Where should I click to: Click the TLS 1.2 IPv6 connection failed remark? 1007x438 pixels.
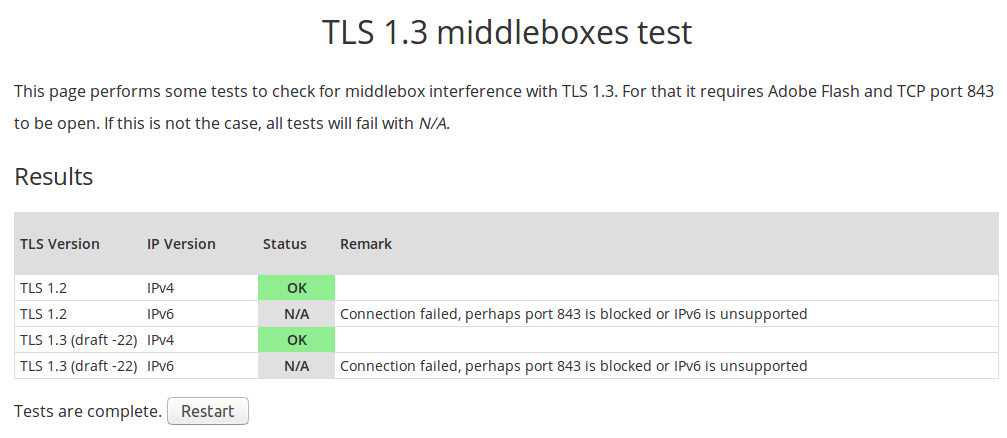[x=574, y=314]
